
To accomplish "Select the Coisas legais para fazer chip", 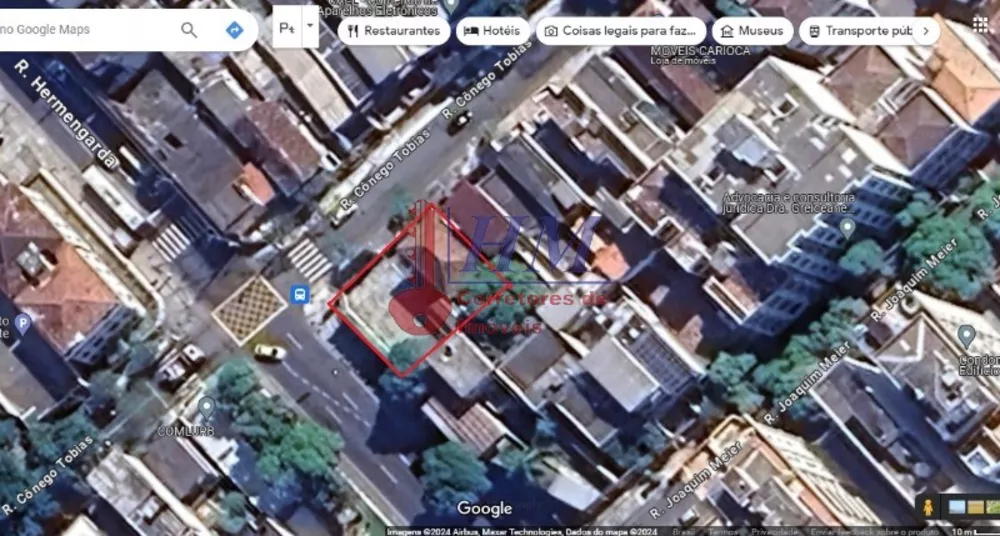I will coord(621,31).
